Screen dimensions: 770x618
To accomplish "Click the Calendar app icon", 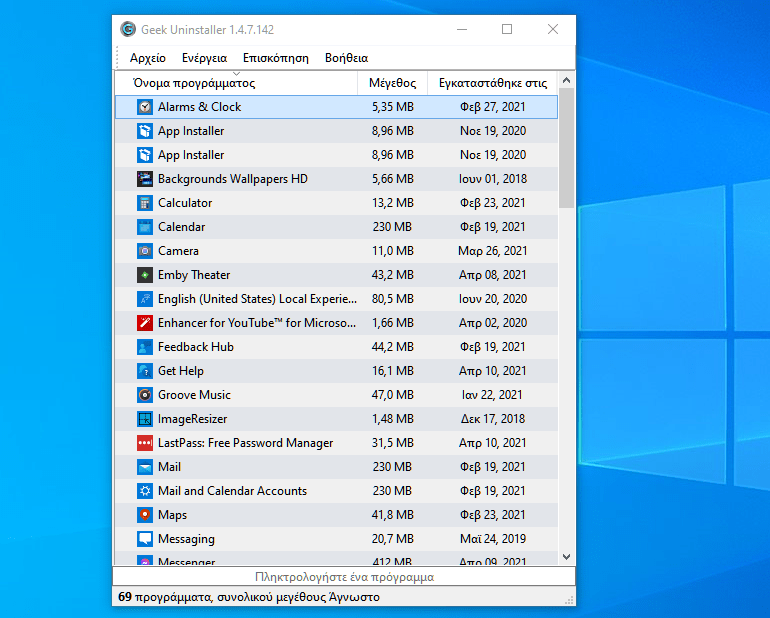I will [144, 227].
